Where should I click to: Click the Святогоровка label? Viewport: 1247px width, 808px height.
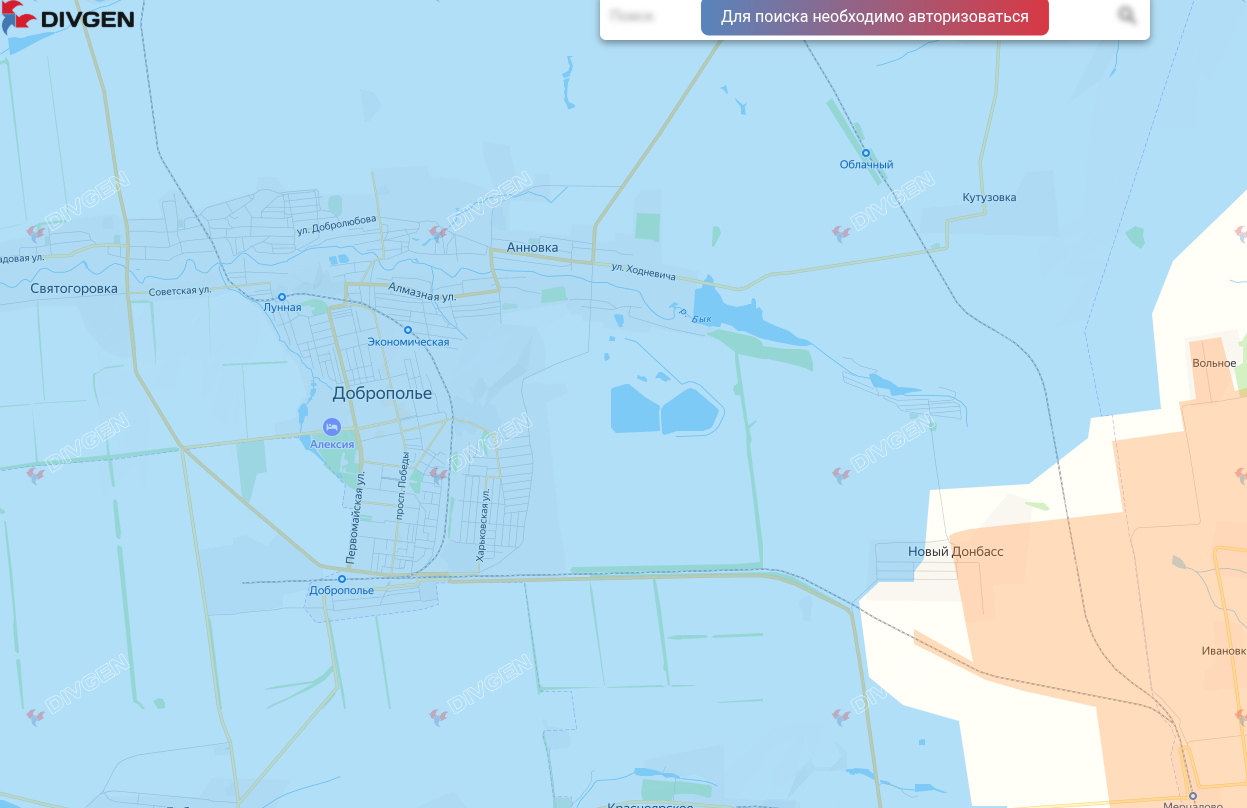[x=74, y=289]
